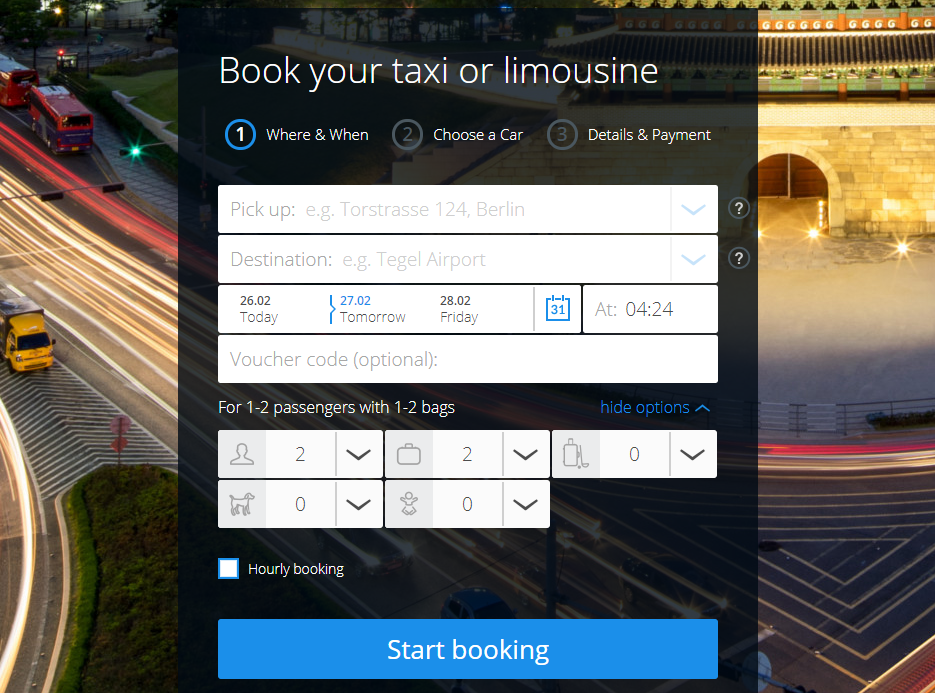Viewport: 935px width, 693px height.
Task: Open the calendar date picker icon
Action: click(558, 308)
